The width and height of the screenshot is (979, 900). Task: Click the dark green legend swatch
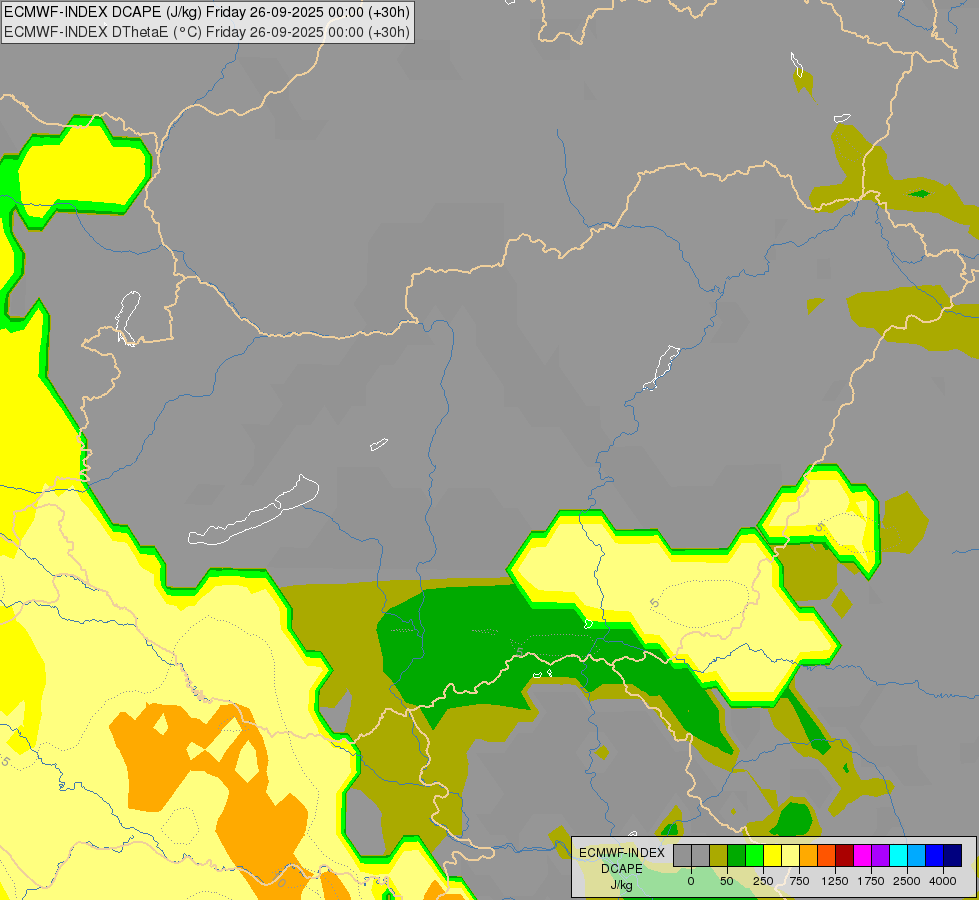point(737,855)
